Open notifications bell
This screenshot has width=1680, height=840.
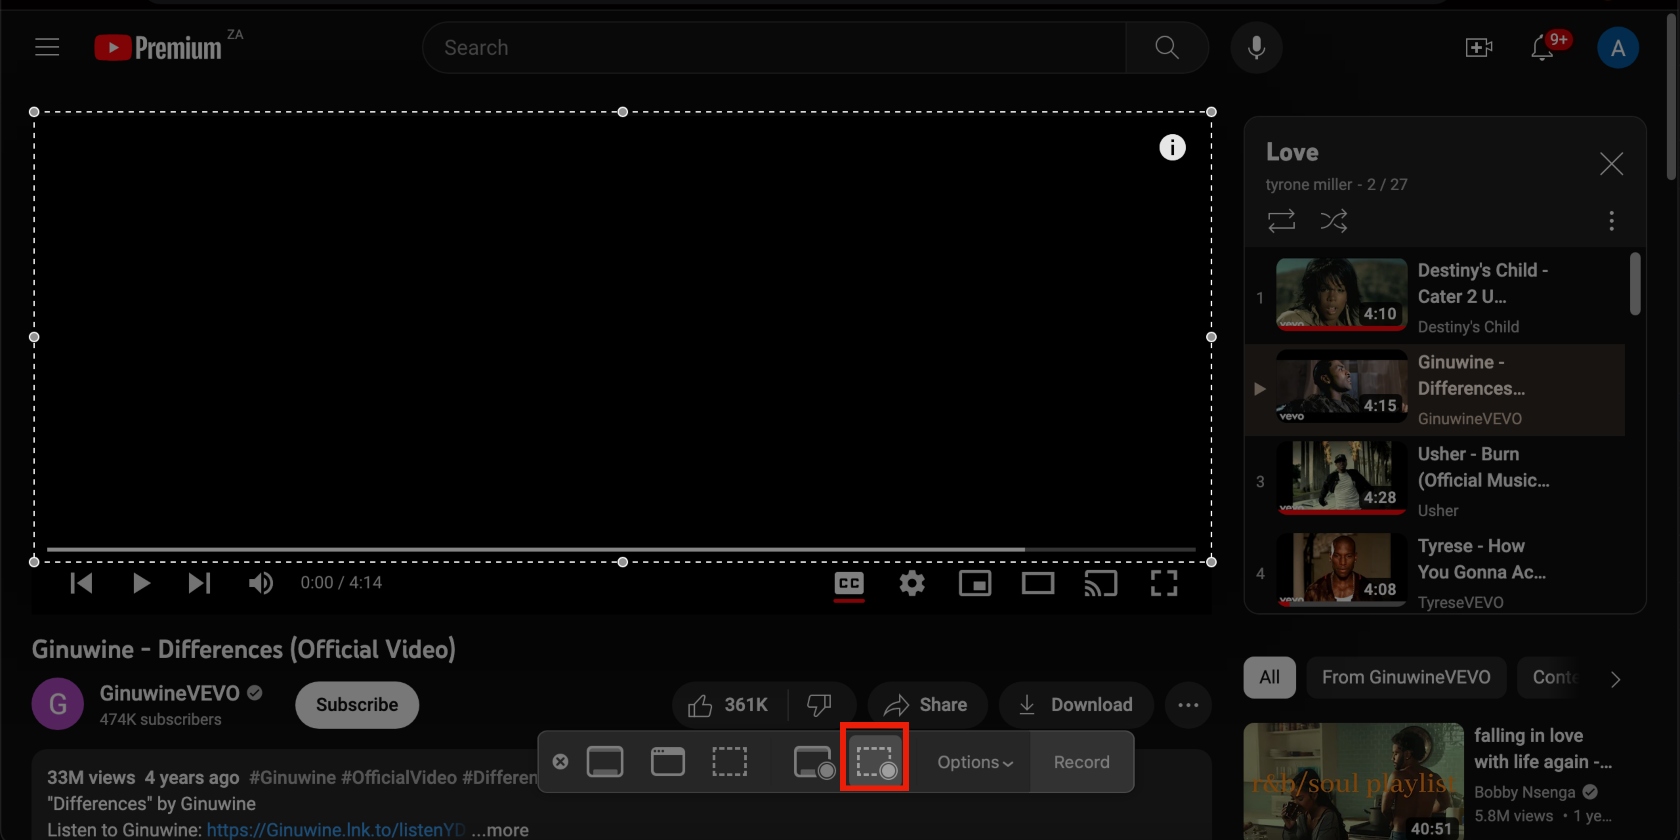pos(1542,47)
